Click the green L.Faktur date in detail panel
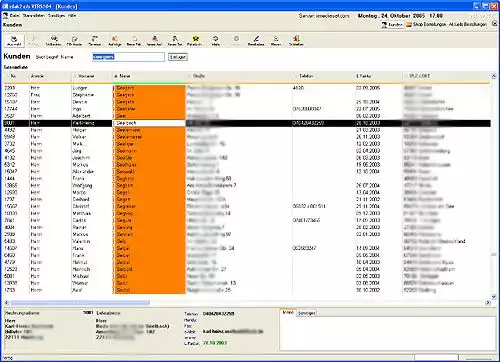This screenshot has height=362, width=500. coord(215,343)
